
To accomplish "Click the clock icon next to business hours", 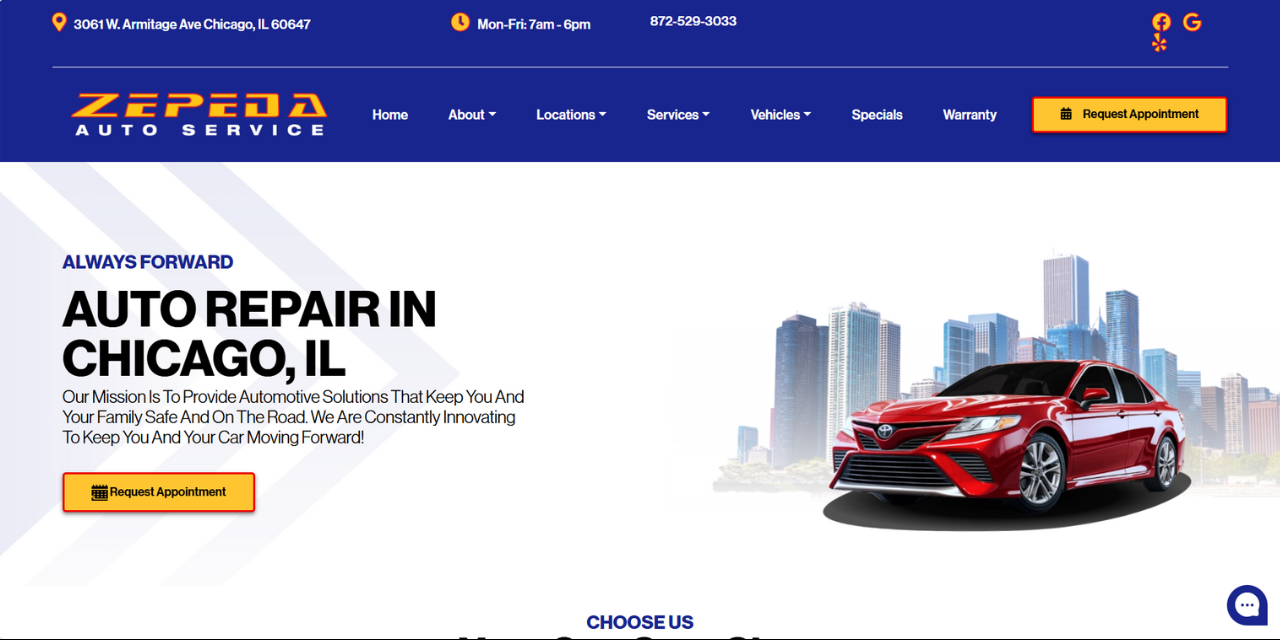I will pyautogui.click(x=460, y=21).
